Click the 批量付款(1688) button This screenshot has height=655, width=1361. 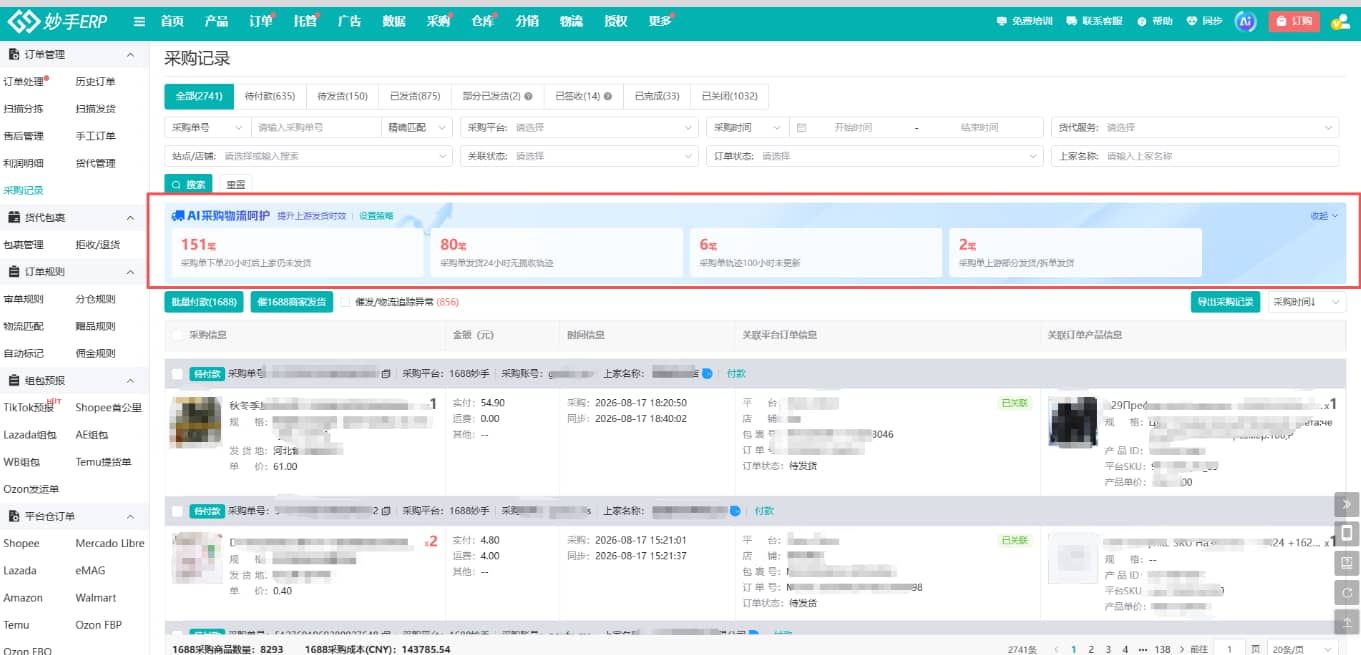[x=204, y=302]
